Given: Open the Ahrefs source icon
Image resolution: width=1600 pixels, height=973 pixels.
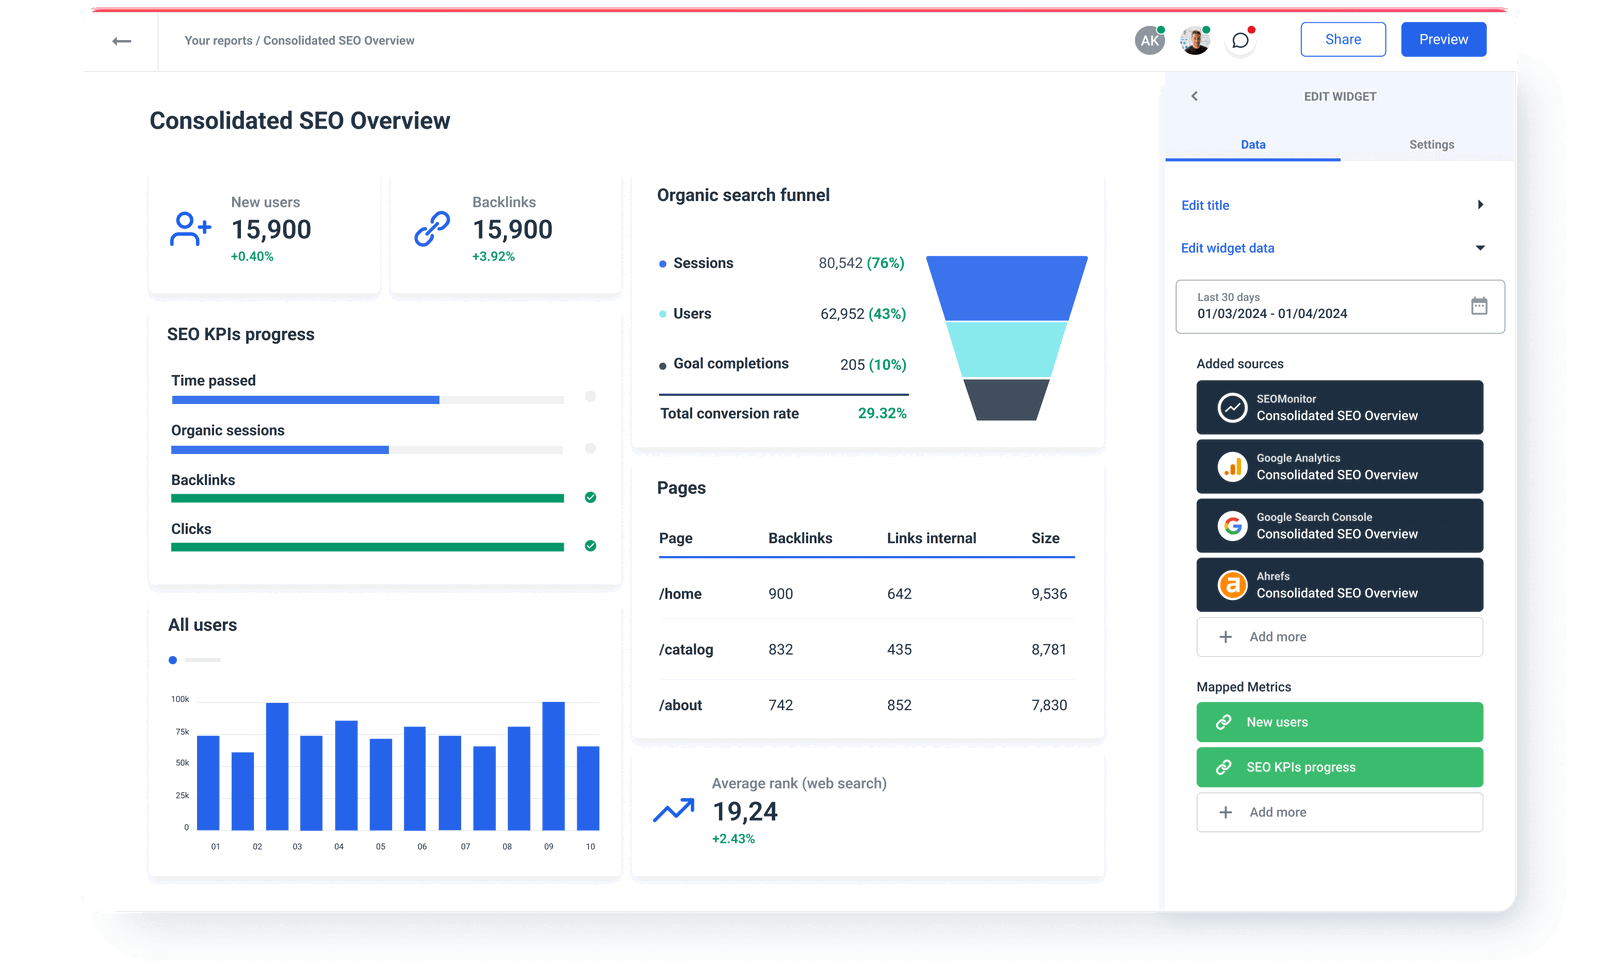Looking at the screenshot, I should (x=1231, y=584).
